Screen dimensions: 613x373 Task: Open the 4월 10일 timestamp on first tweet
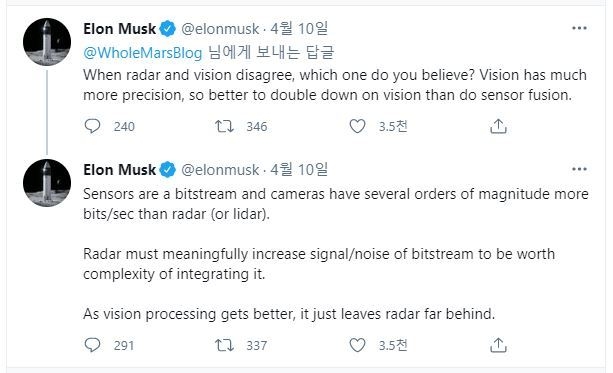pyautogui.click(x=299, y=29)
